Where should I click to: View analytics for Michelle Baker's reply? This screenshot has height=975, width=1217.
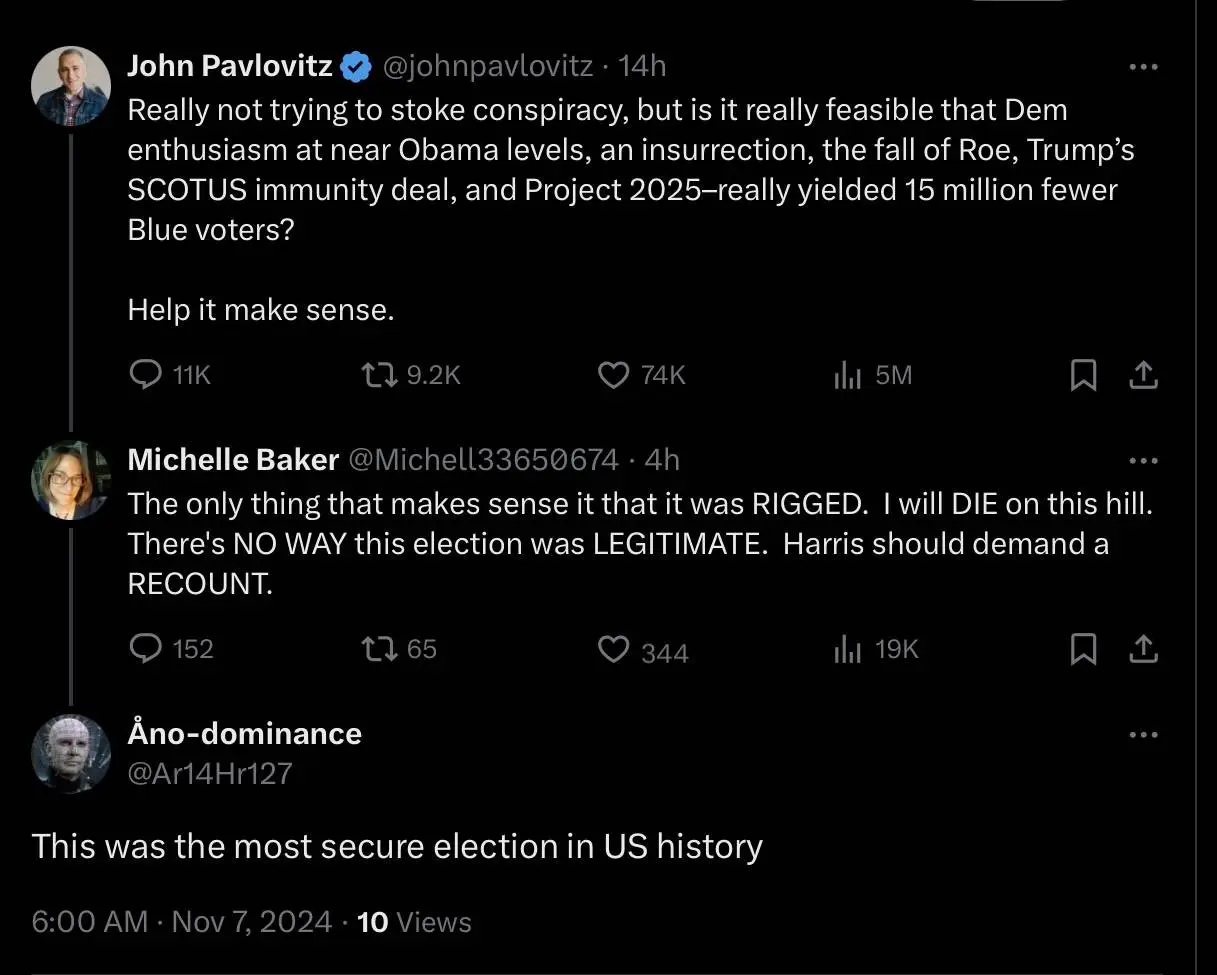847,650
